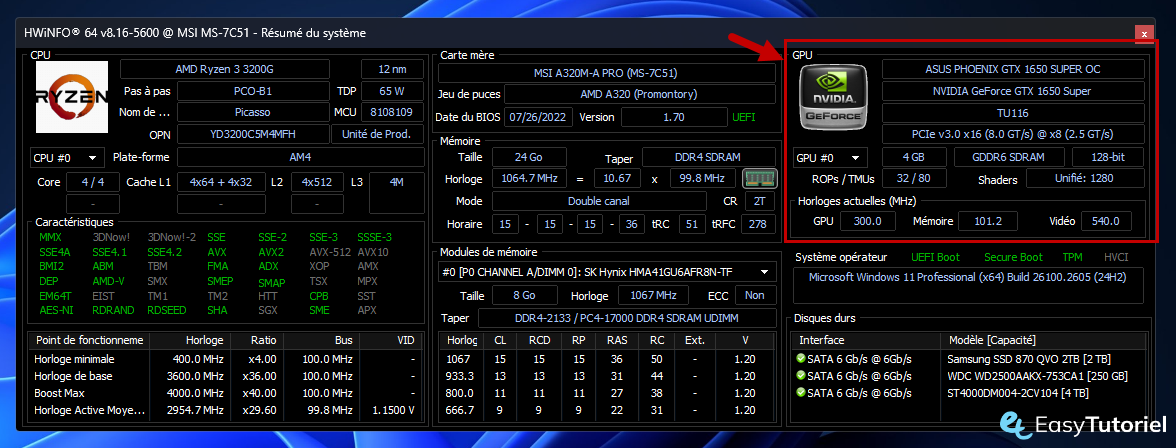This screenshot has height=448, width=1176.
Task: Click the ASUS PHOENIX GTX 1650 SUPER OC field
Action: (x=1013, y=69)
